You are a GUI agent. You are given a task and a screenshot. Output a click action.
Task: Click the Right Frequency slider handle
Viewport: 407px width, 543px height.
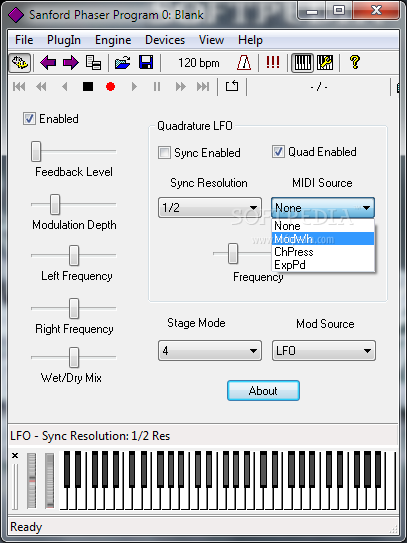(74, 309)
